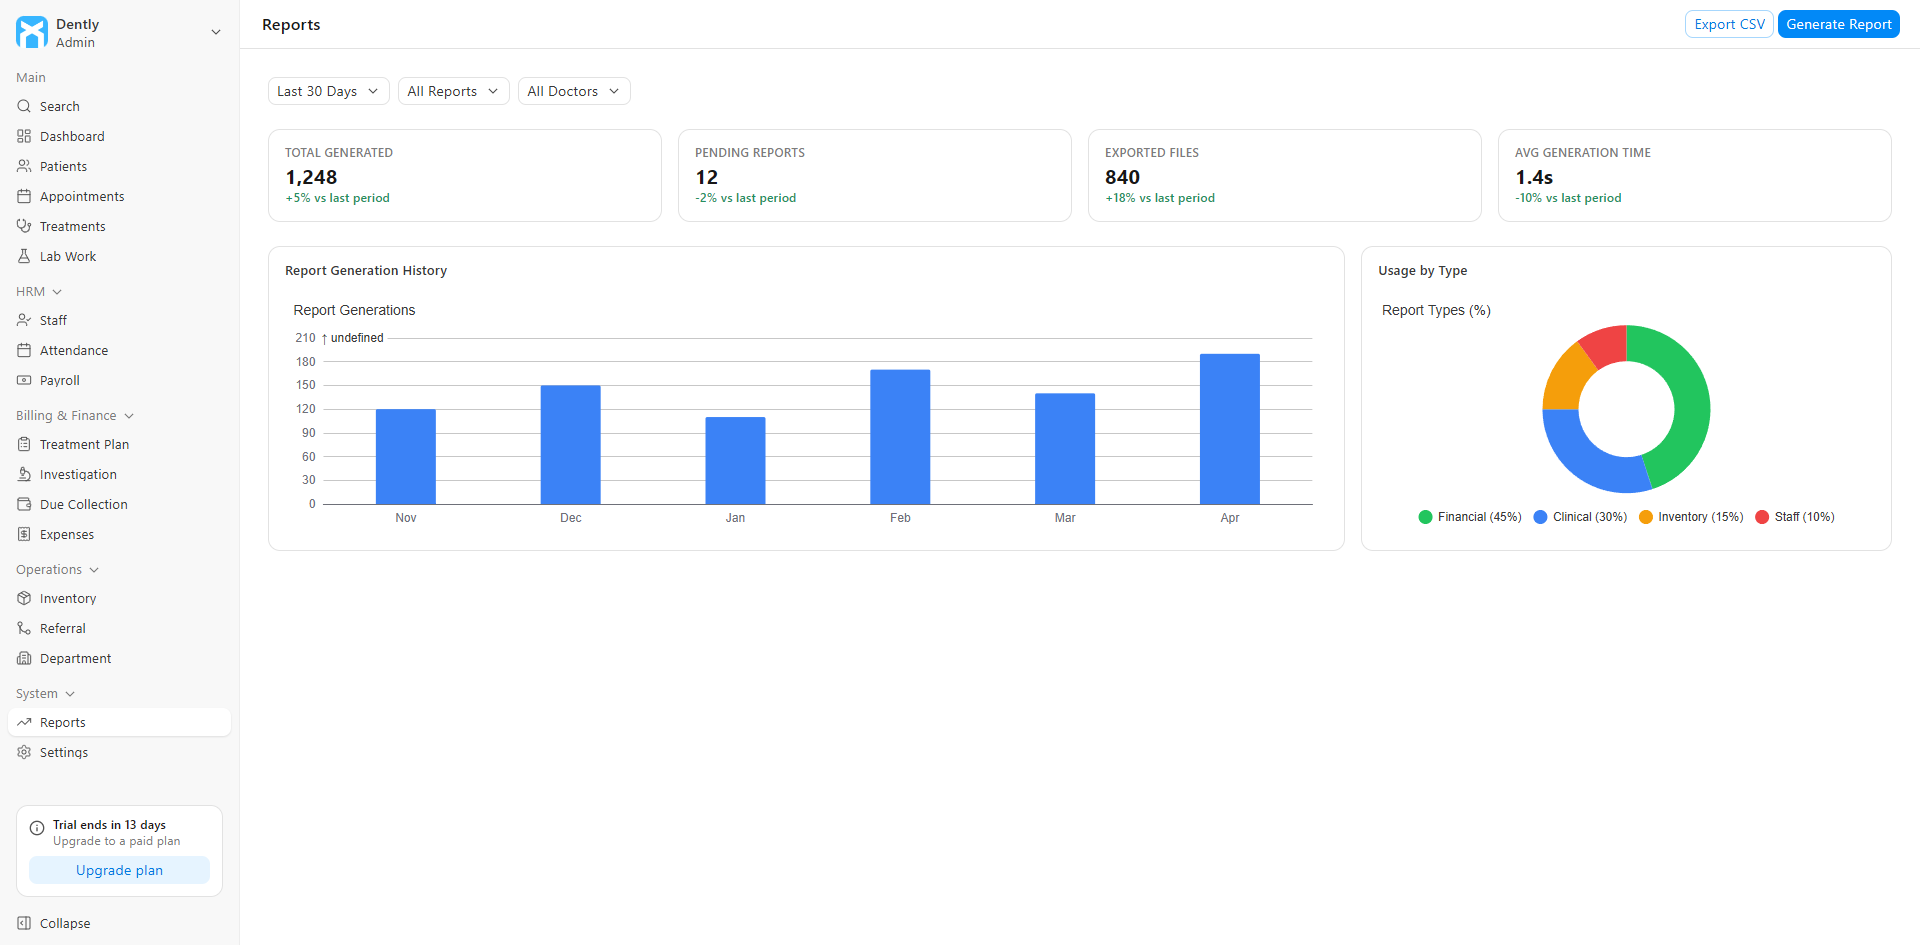Click the Due Collection wallet icon
Viewport: 1920px width, 945px height.
24,504
